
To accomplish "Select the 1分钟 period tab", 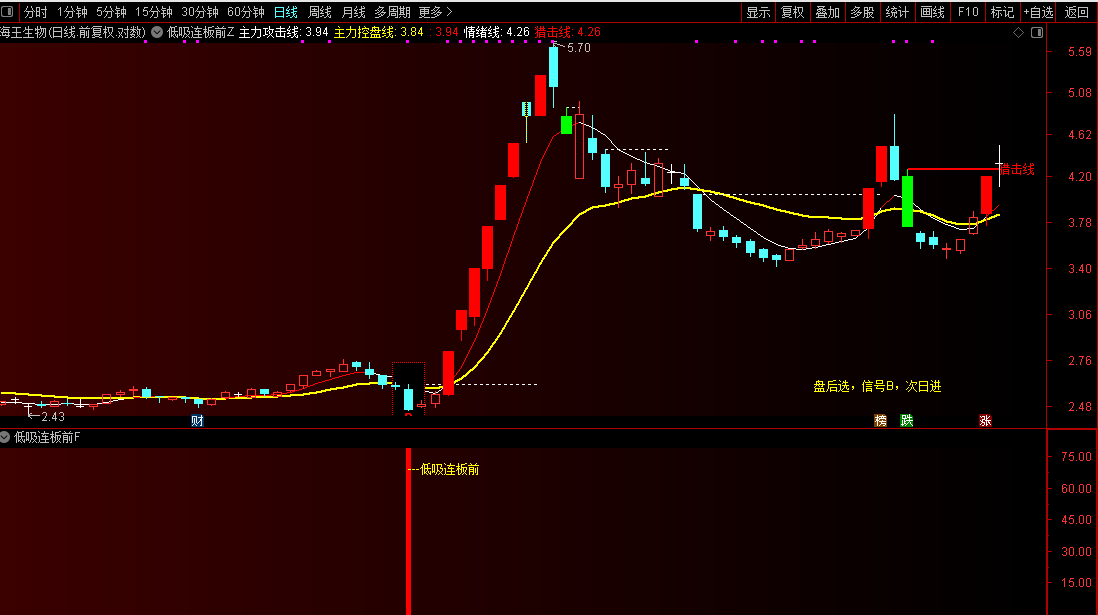I will (x=72, y=12).
